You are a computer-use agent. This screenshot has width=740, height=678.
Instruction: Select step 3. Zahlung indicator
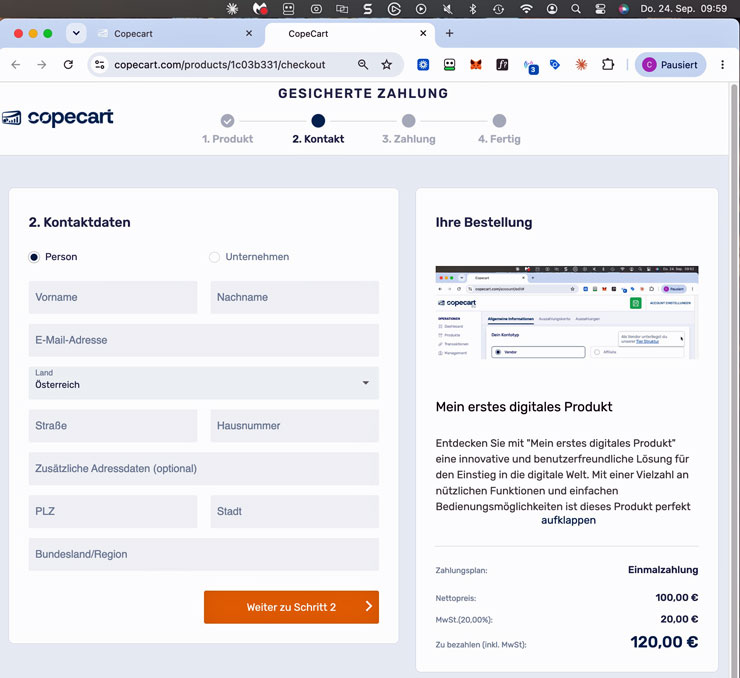tap(409, 129)
